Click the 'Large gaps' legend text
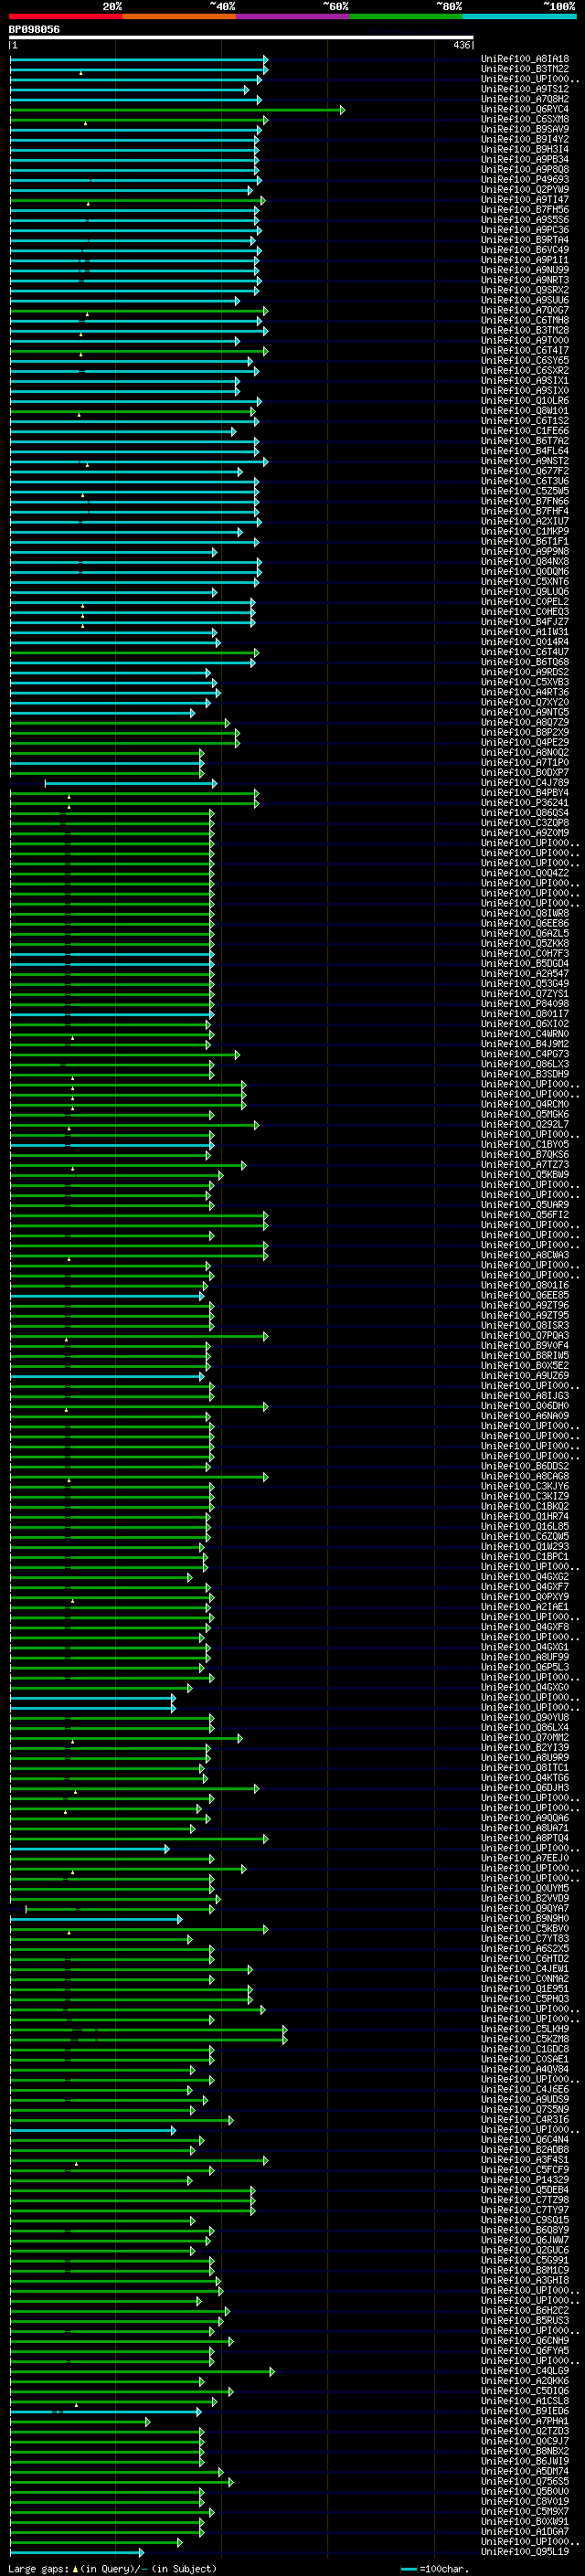The width and height of the screenshot is (585, 2576). click(x=39, y=2569)
